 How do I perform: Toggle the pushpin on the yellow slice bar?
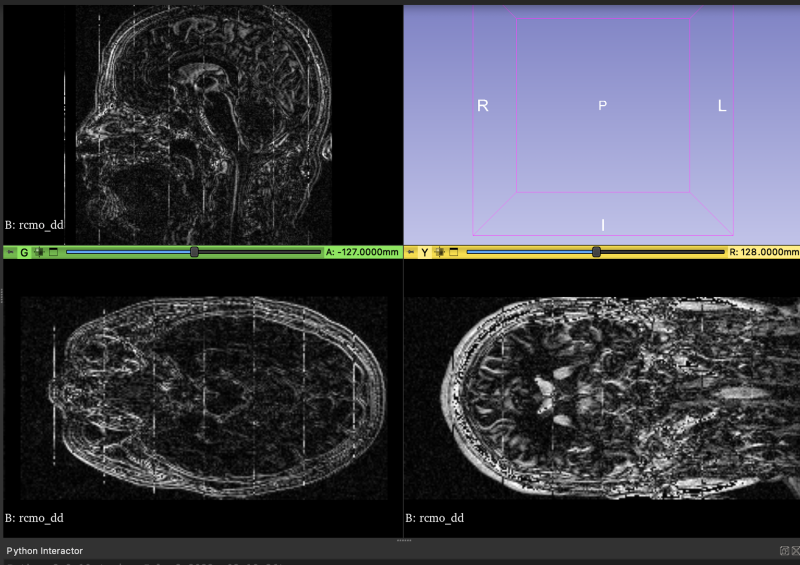click(x=411, y=252)
